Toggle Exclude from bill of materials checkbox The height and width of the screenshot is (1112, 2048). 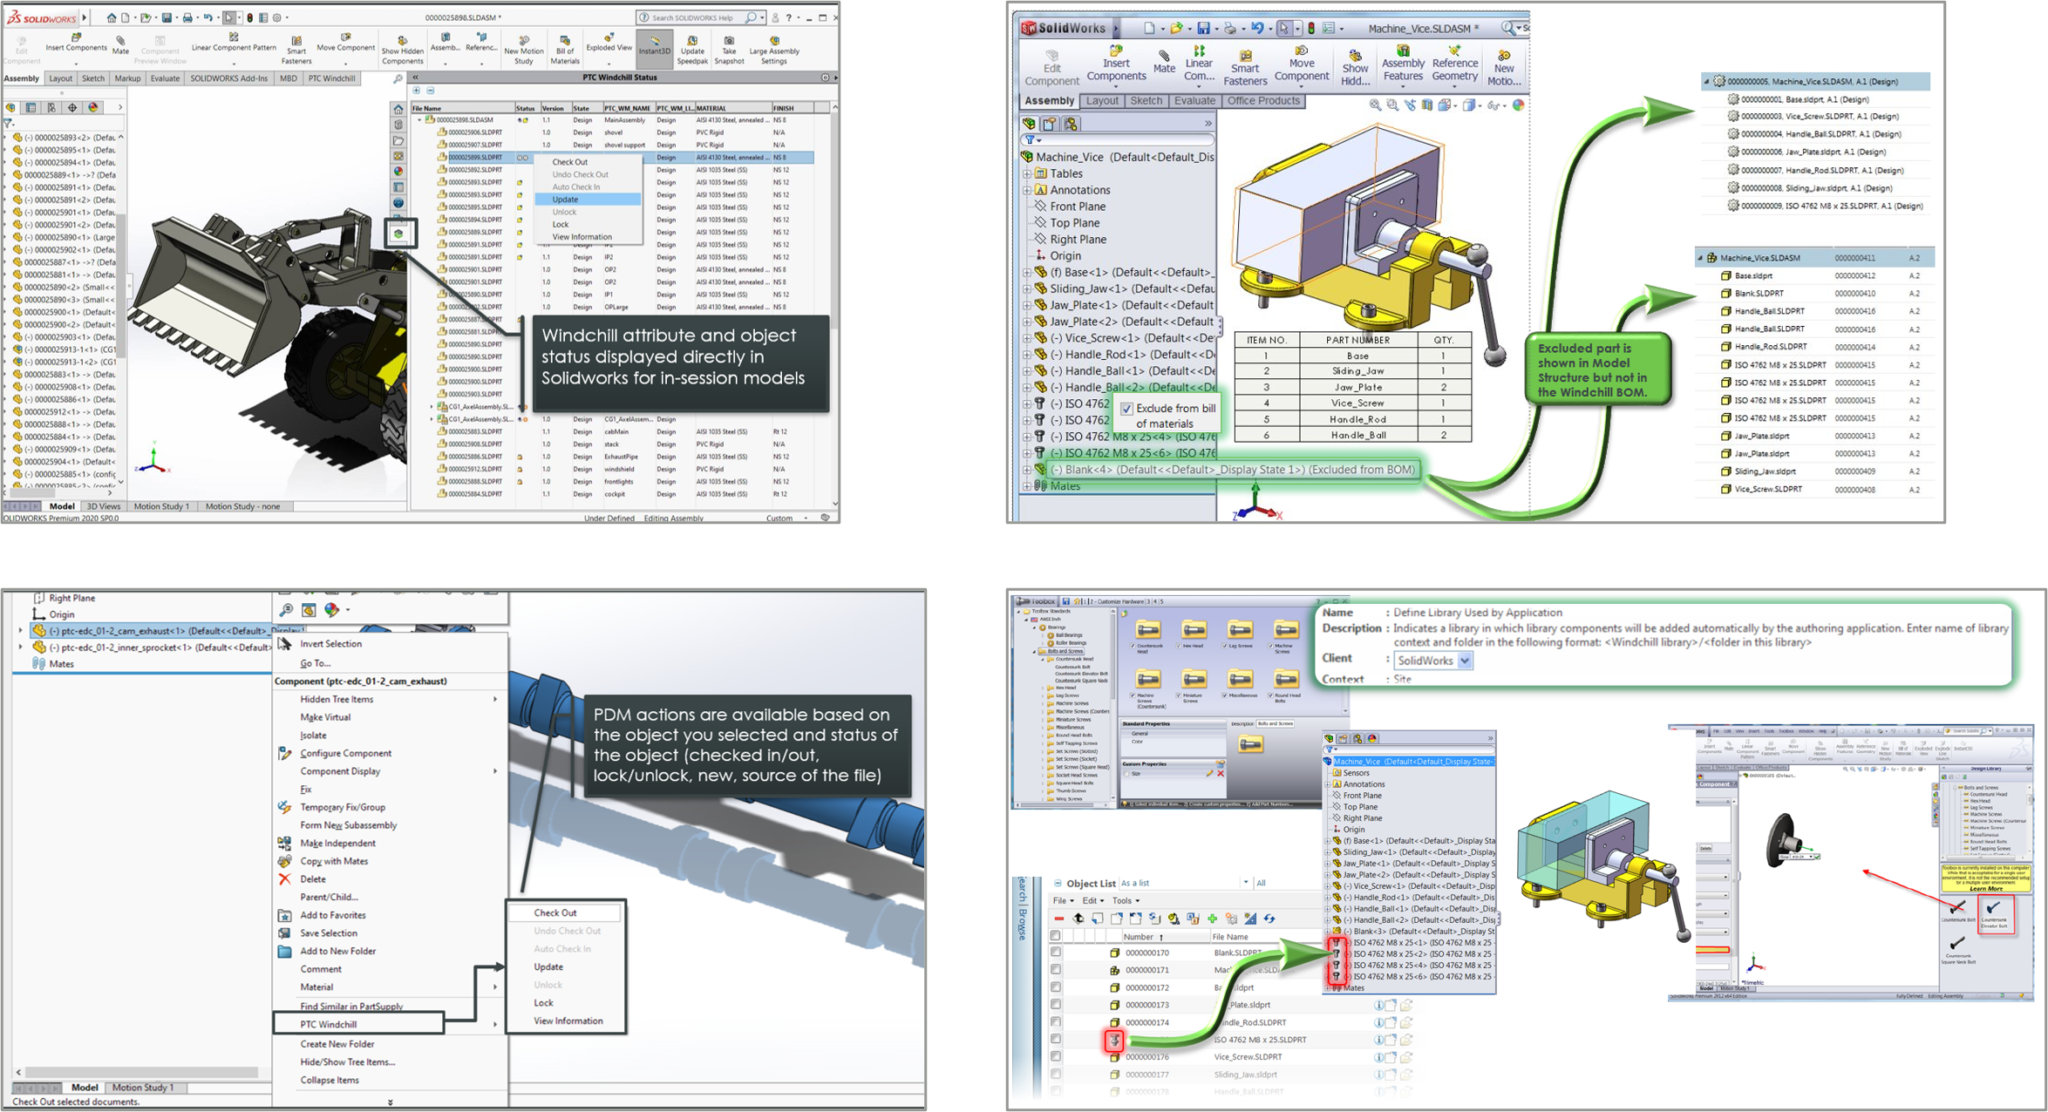tap(1127, 409)
